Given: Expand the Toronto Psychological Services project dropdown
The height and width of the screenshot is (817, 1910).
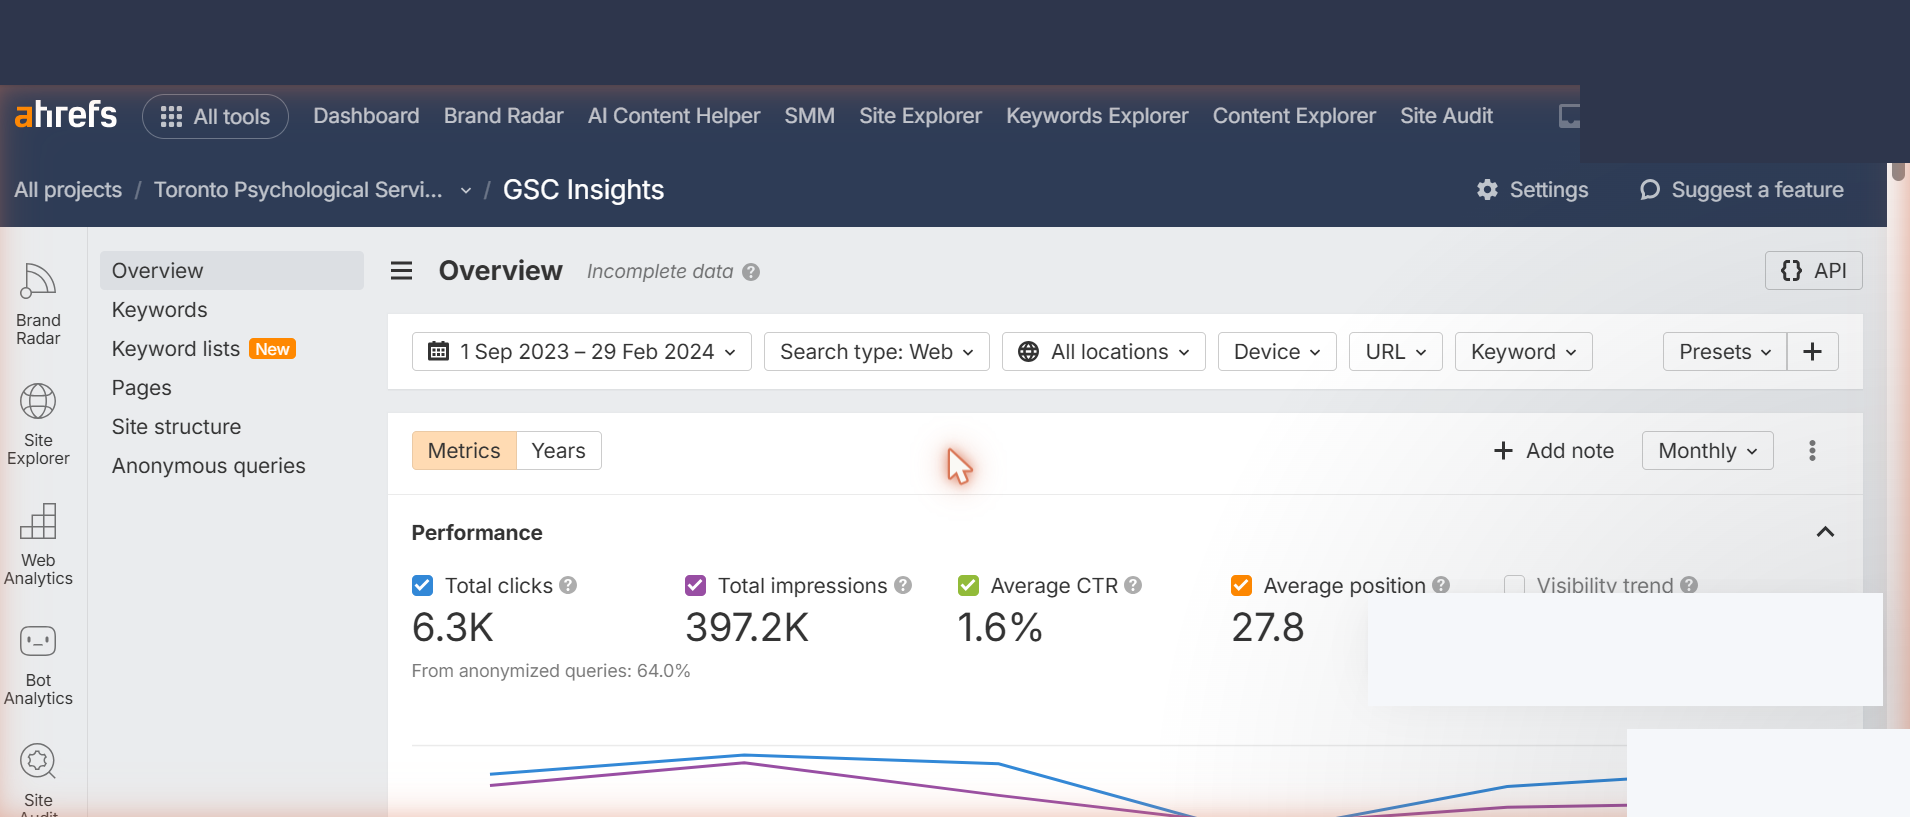Looking at the screenshot, I should [465, 191].
